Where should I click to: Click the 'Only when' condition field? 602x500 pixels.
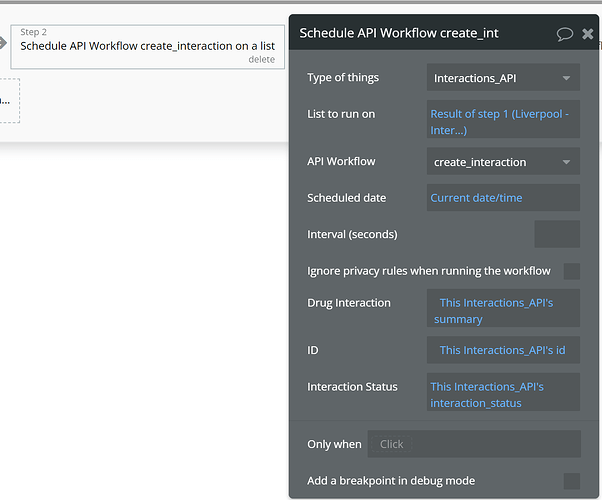[x=473, y=444]
